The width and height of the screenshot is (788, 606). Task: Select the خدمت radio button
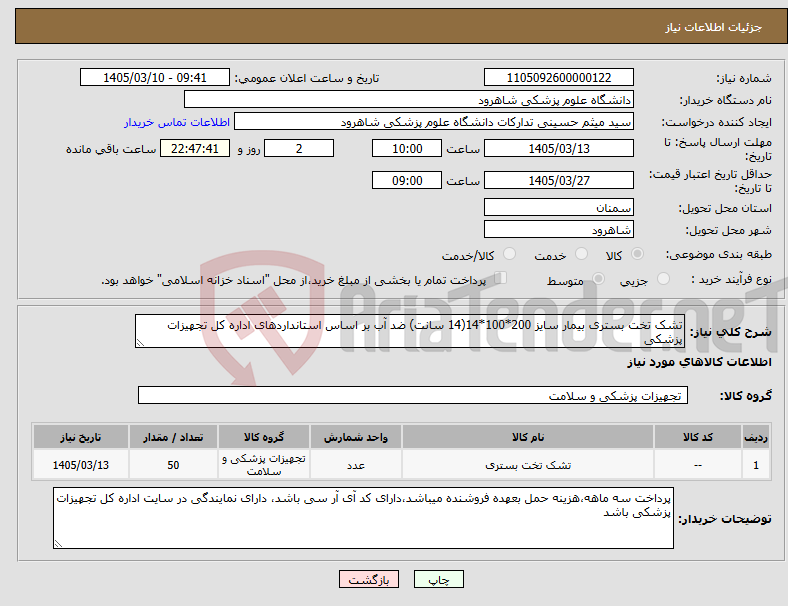(x=581, y=254)
